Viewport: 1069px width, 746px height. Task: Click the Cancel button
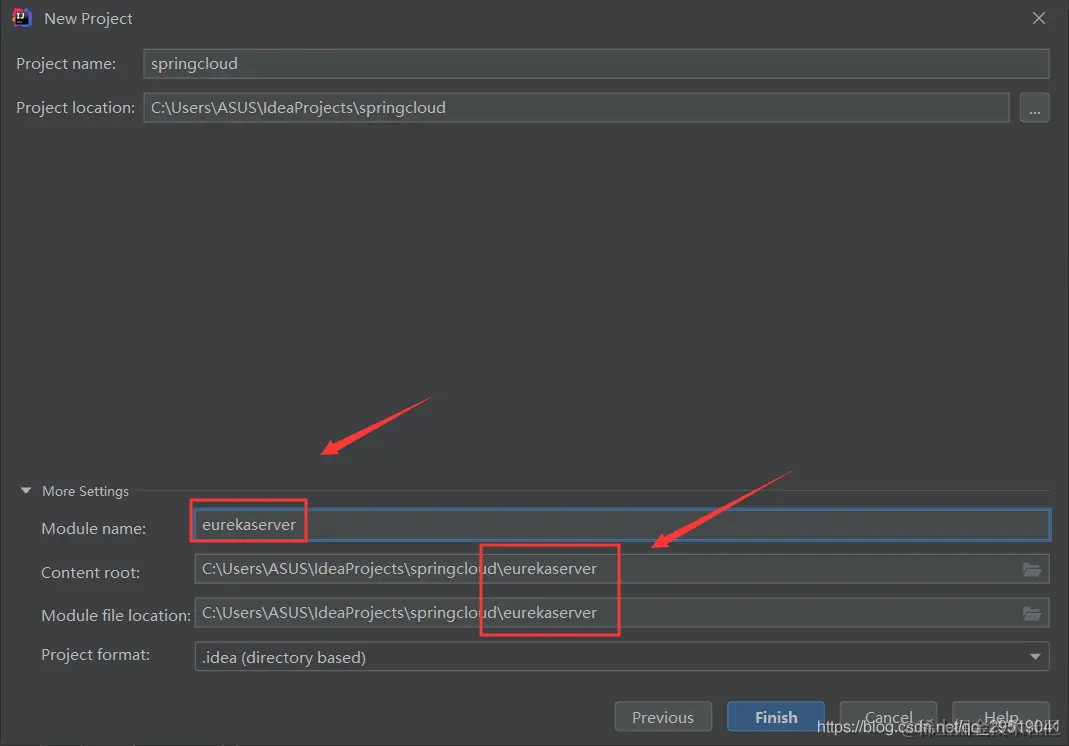point(888,717)
